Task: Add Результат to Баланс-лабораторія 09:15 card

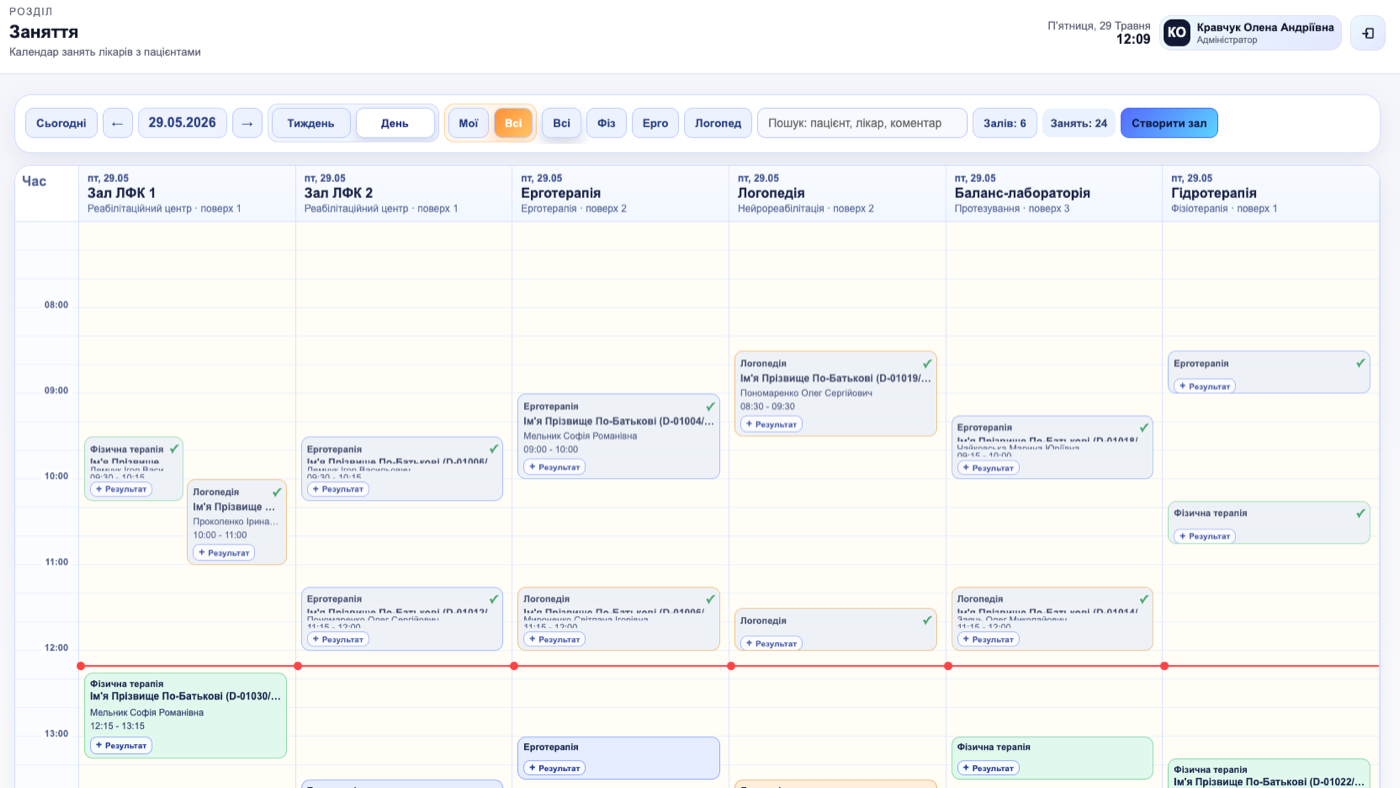Action: click(988, 467)
